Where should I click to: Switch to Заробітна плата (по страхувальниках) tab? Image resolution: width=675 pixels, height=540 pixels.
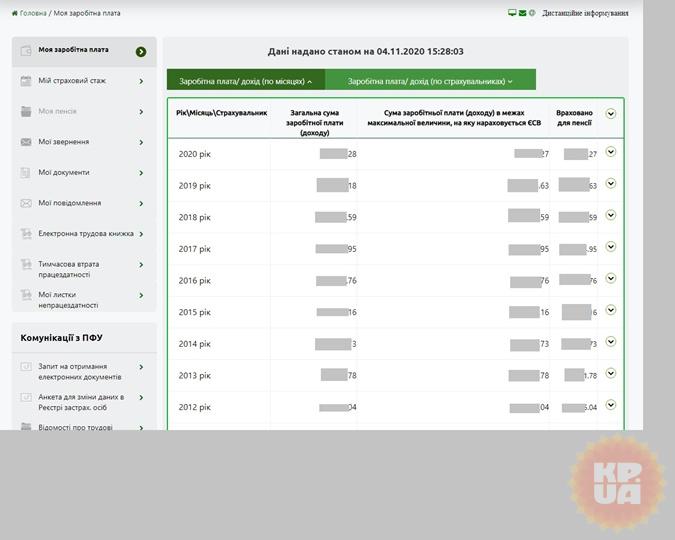[x=430, y=81]
